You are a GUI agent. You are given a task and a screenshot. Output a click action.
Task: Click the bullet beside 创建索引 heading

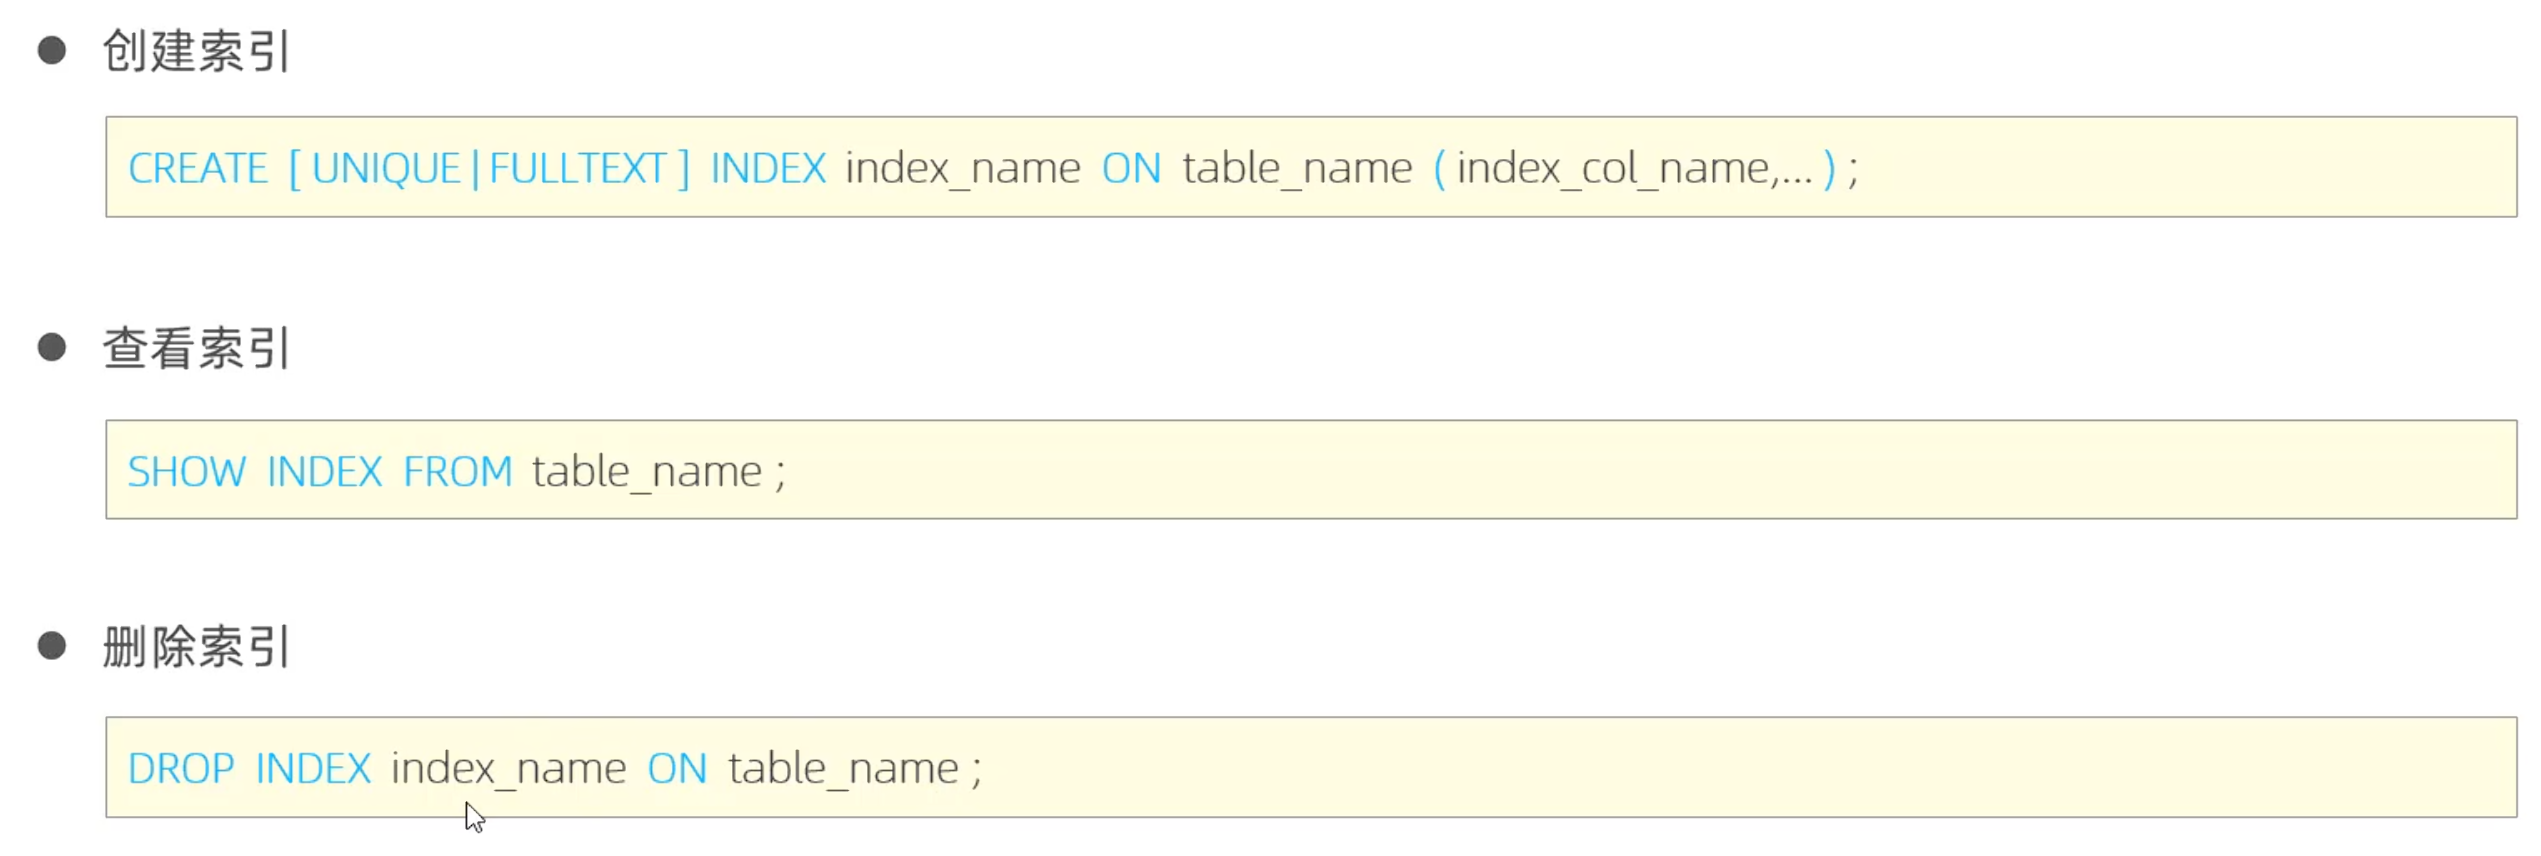coord(52,50)
